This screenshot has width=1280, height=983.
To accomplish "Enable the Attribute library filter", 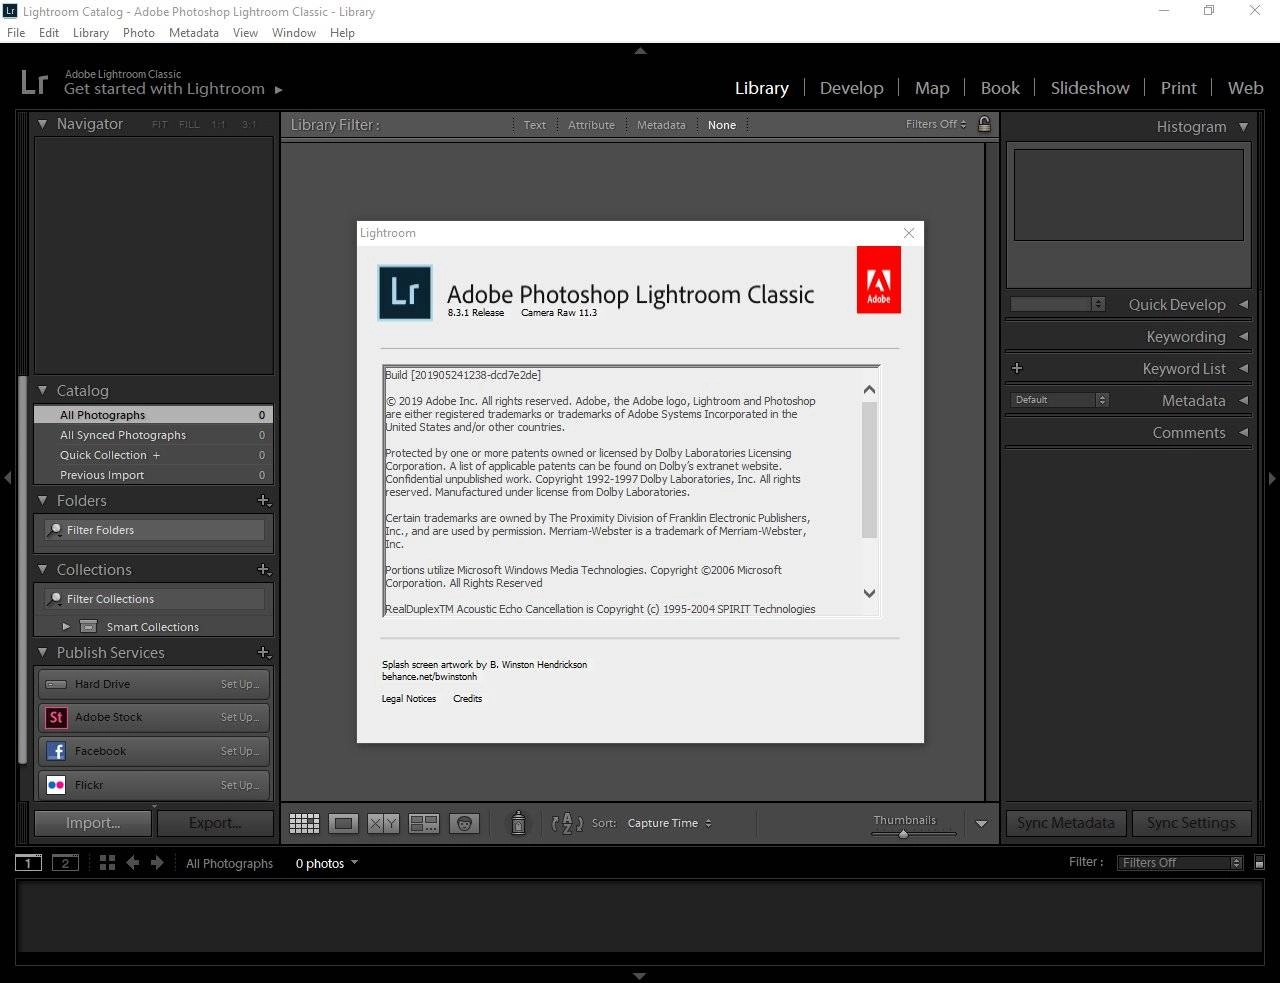I will pos(591,125).
